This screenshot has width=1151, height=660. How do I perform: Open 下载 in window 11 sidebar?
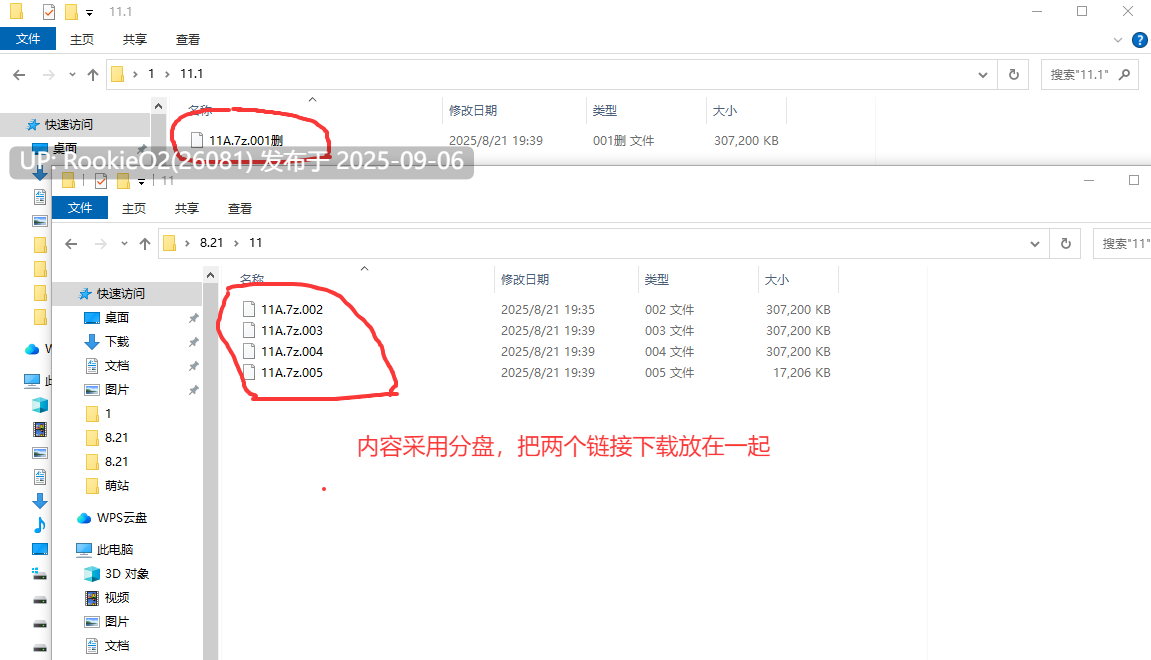coord(117,341)
